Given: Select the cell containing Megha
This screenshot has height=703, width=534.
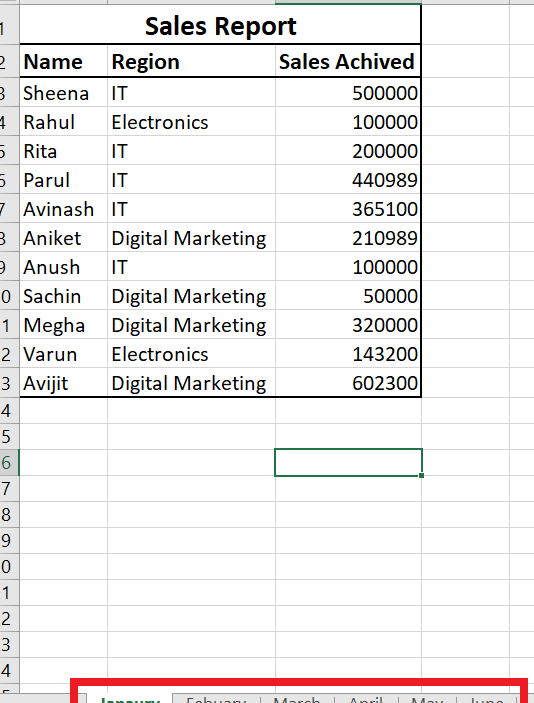Looking at the screenshot, I should coord(64,325).
